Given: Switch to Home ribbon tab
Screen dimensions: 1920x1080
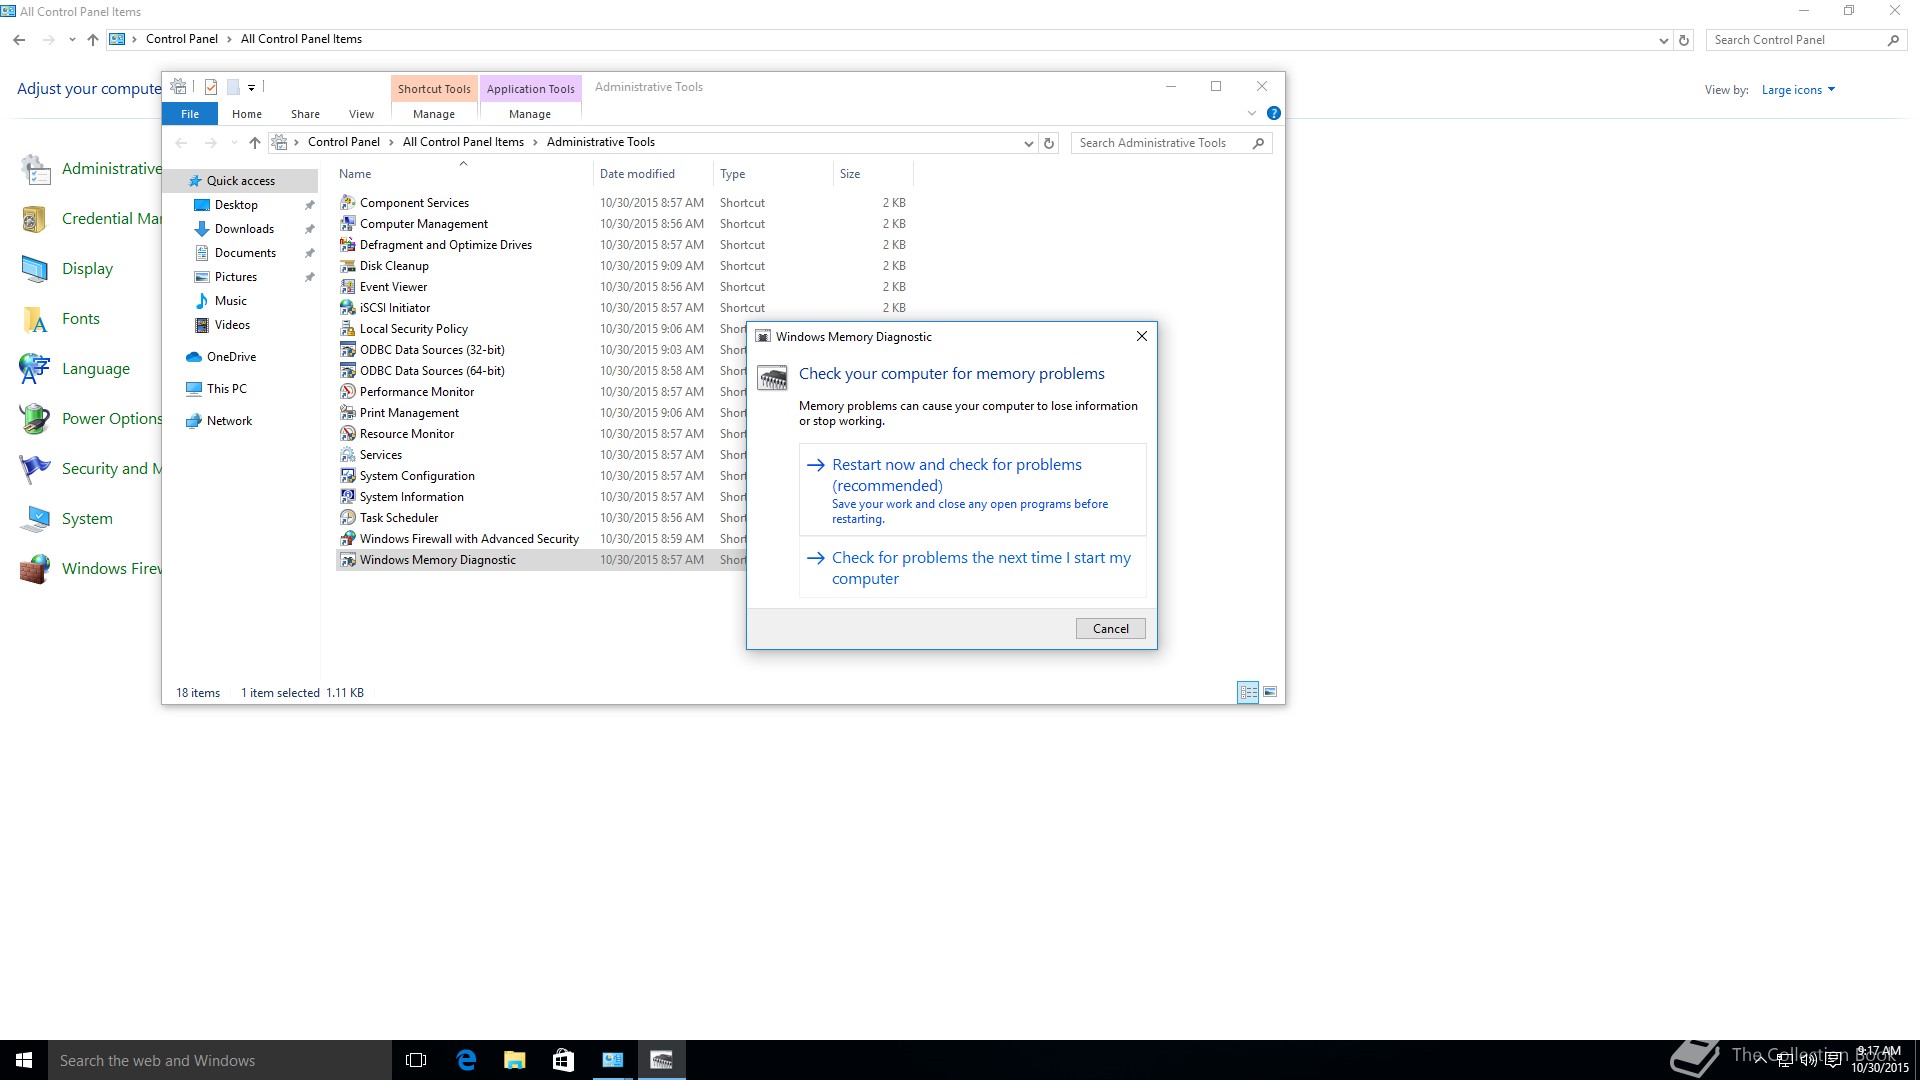Looking at the screenshot, I should pos(247,114).
